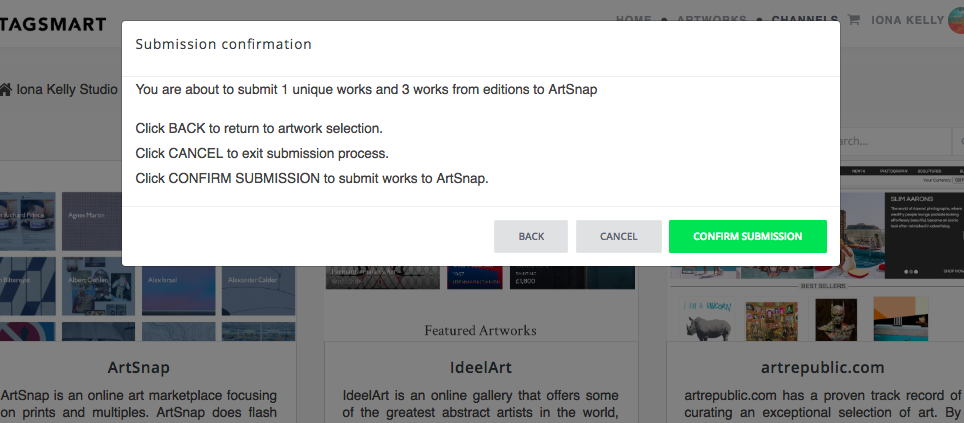This screenshot has height=423, width=964.
Task: Click the CANCEL button
Action: (618, 237)
